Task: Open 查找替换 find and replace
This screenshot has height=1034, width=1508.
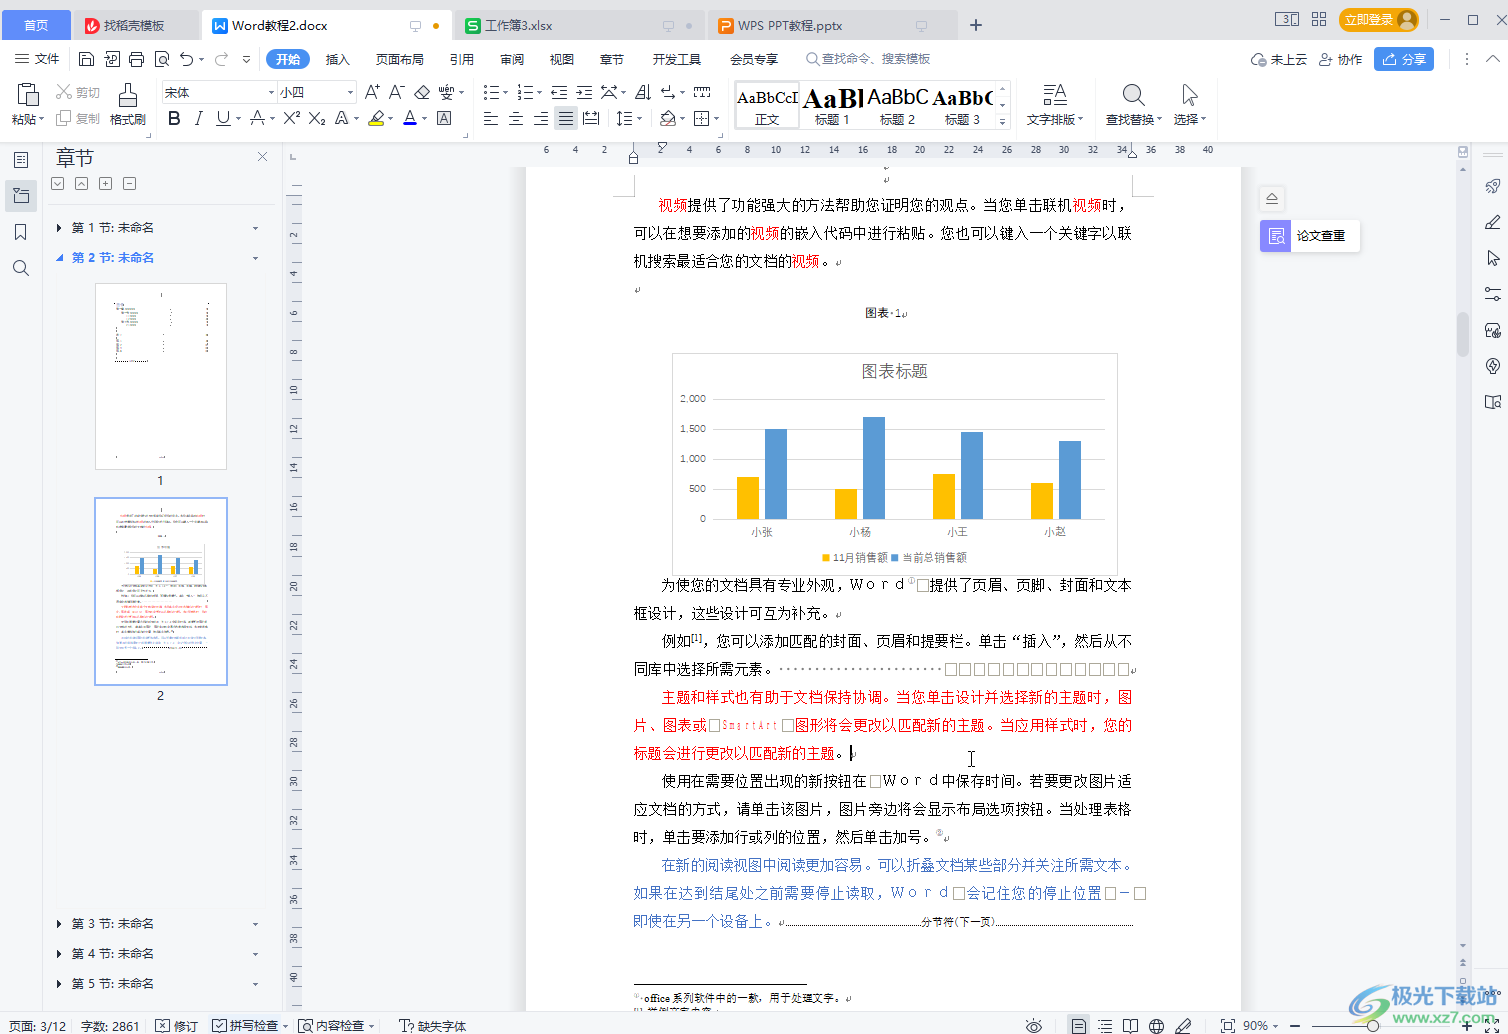Action: (x=1133, y=105)
